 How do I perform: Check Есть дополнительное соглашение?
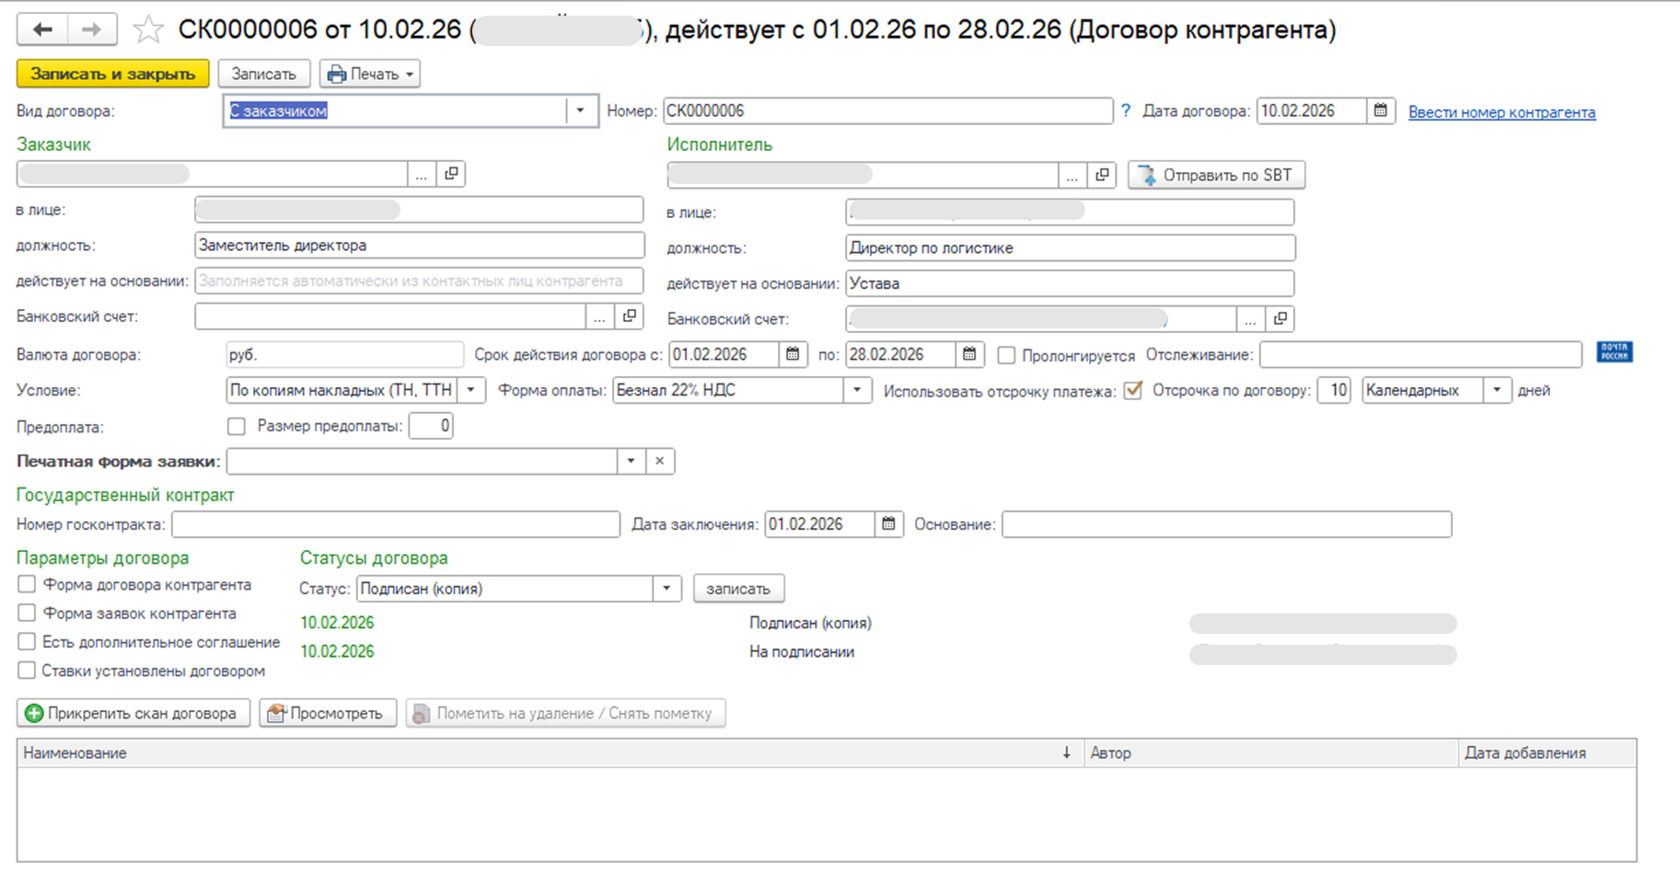click(x=27, y=641)
